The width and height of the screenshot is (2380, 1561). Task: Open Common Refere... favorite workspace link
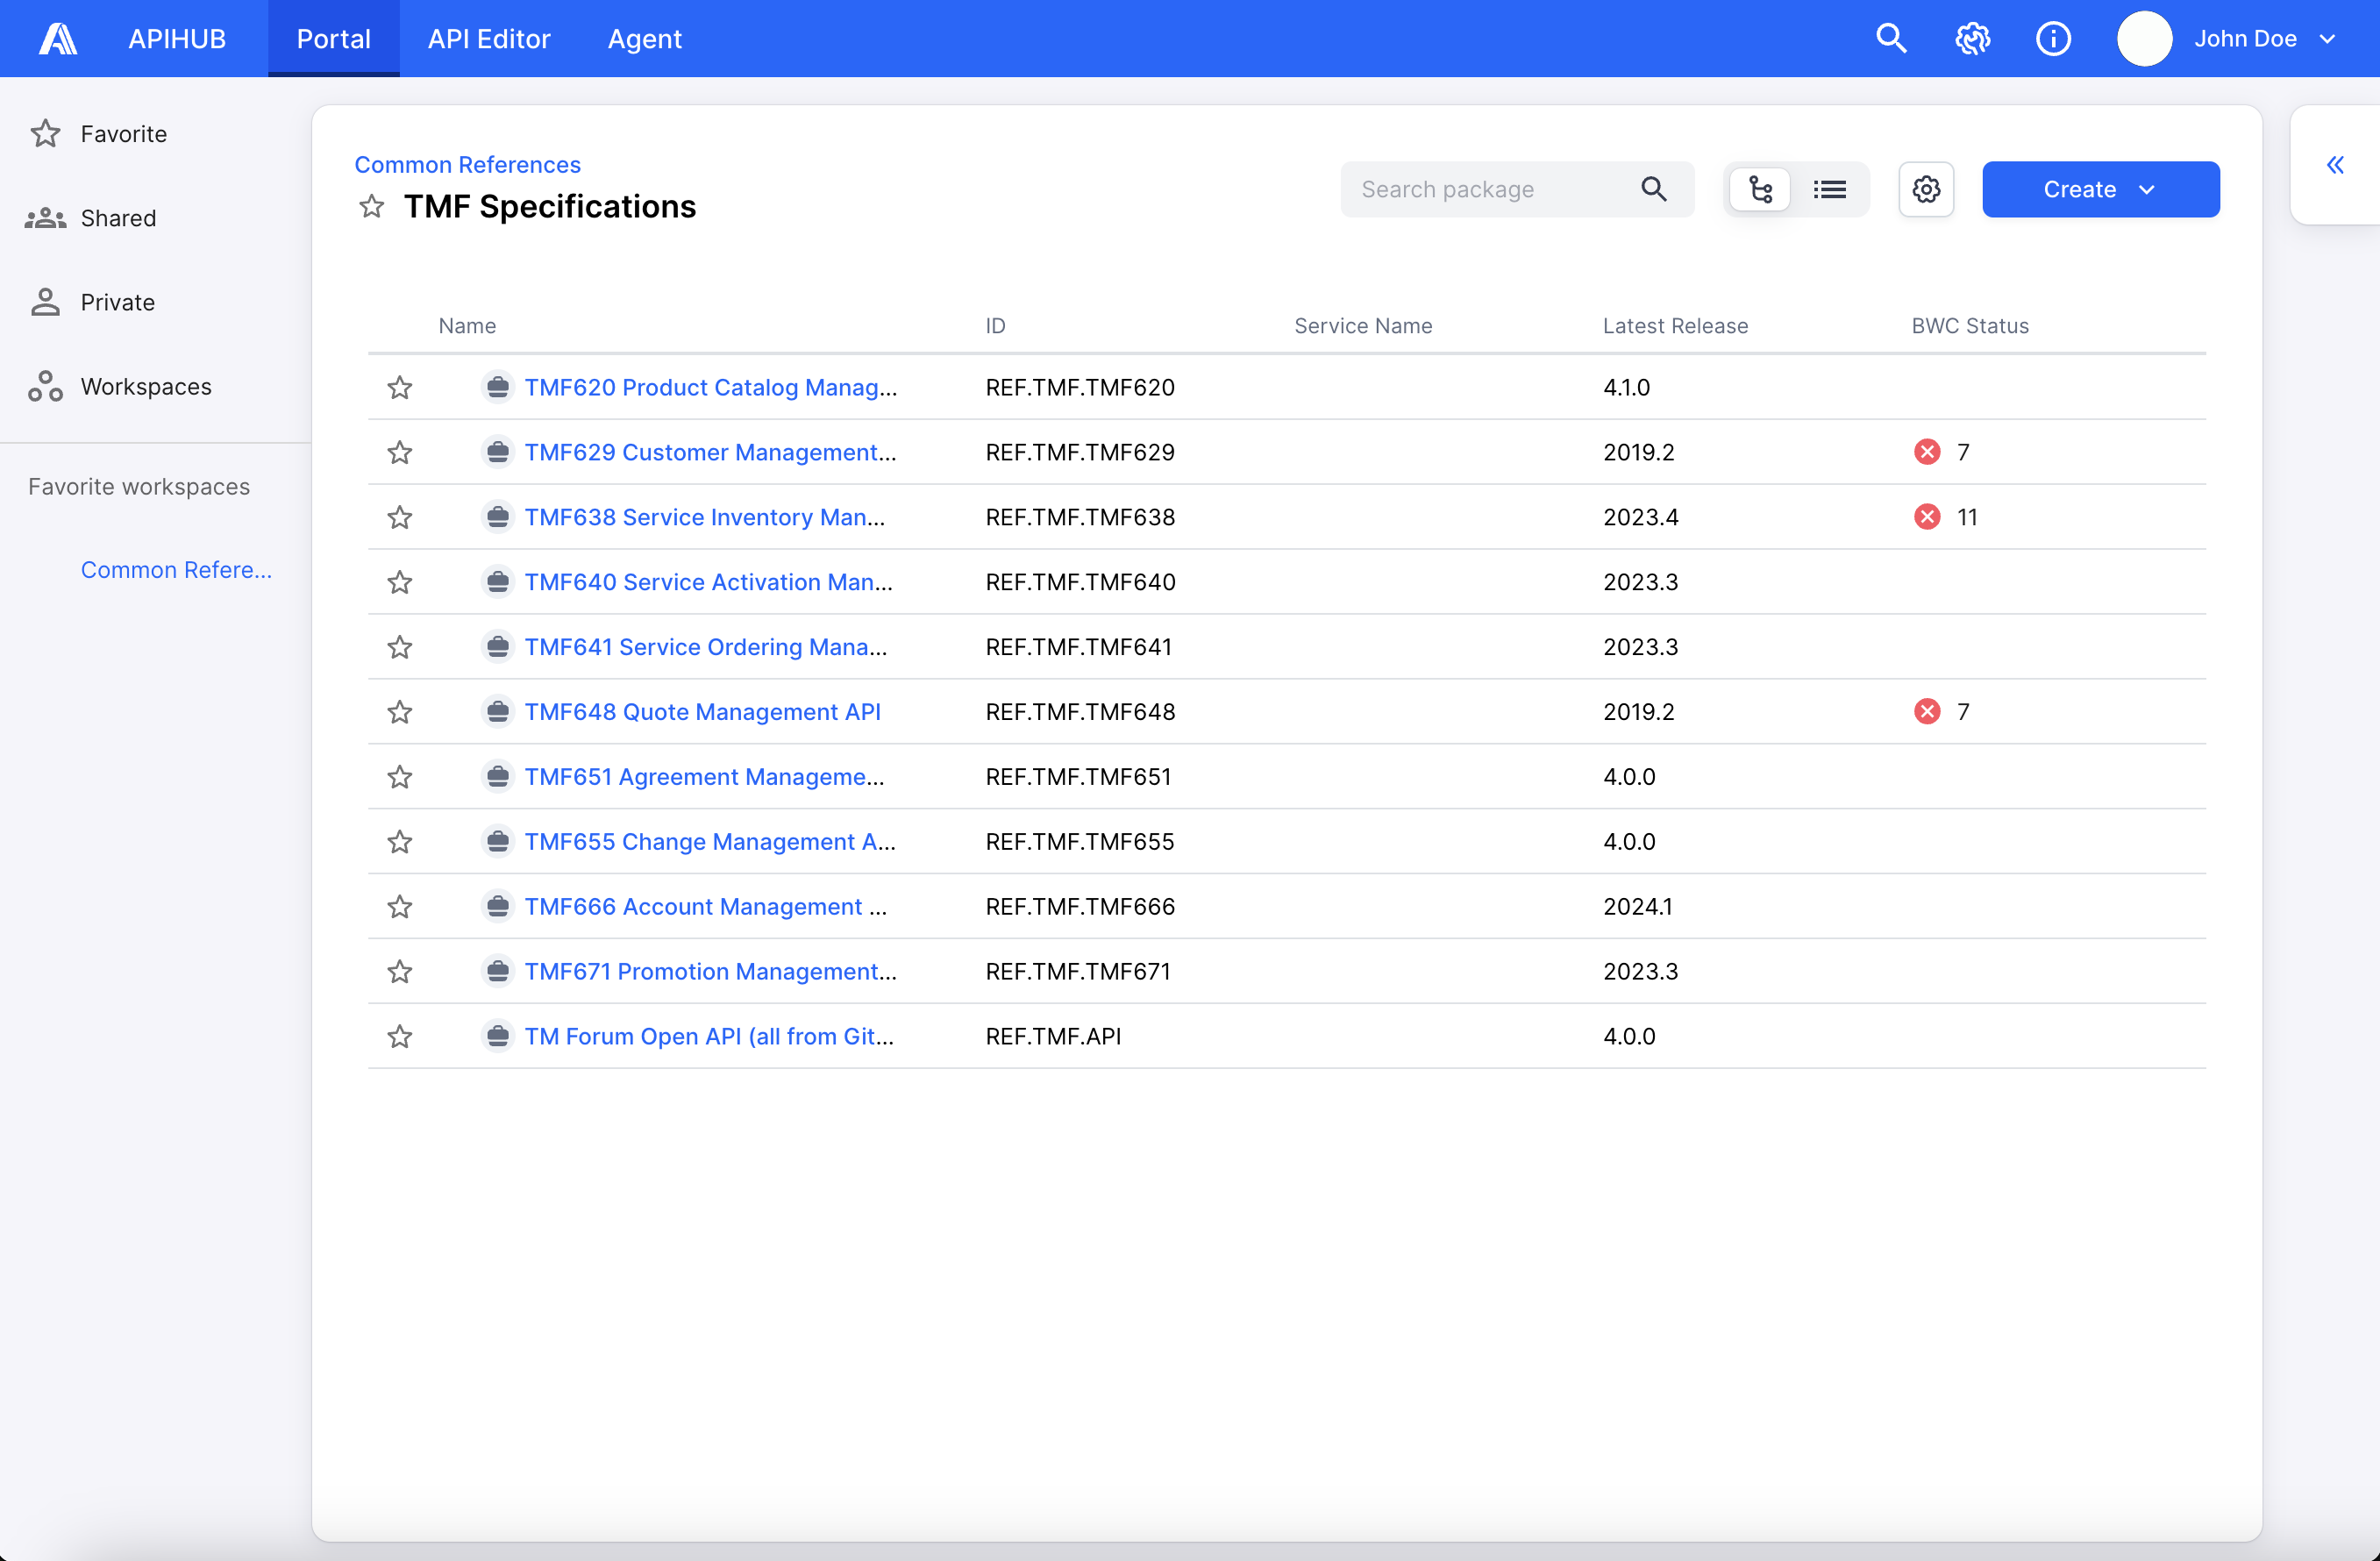[x=176, y=569]
